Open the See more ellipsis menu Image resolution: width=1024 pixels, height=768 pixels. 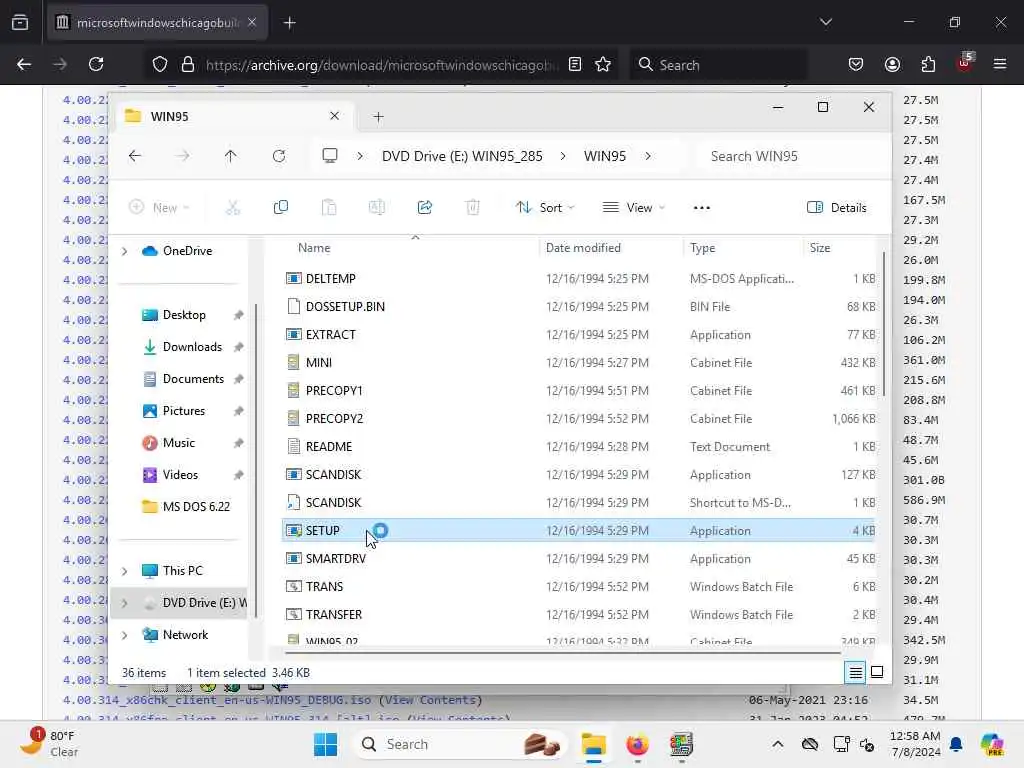[x=701, y=208]
